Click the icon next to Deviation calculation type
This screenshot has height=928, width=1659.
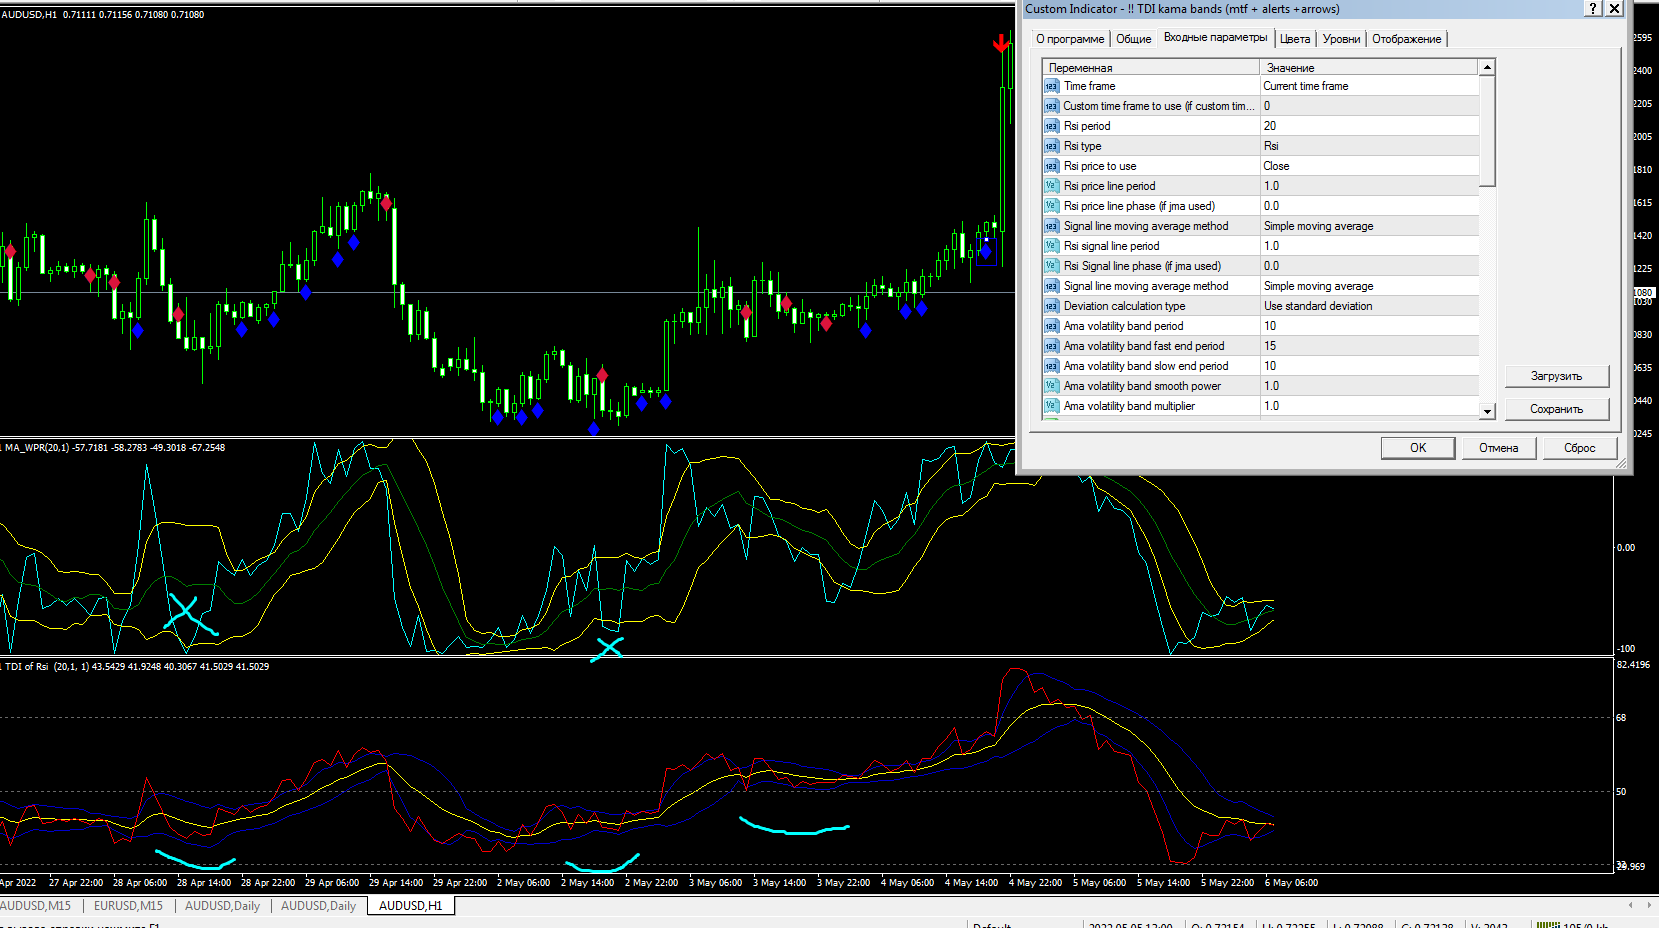[1051, 306]
